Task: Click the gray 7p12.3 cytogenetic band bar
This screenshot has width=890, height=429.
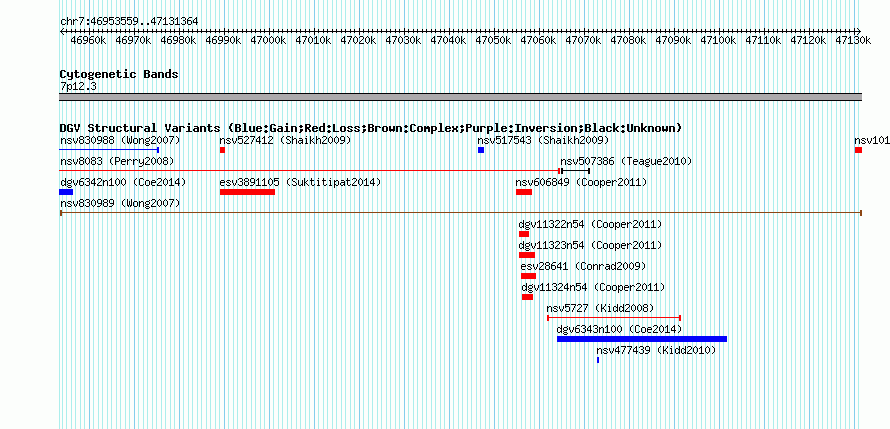Action: [x=461, y=97]
